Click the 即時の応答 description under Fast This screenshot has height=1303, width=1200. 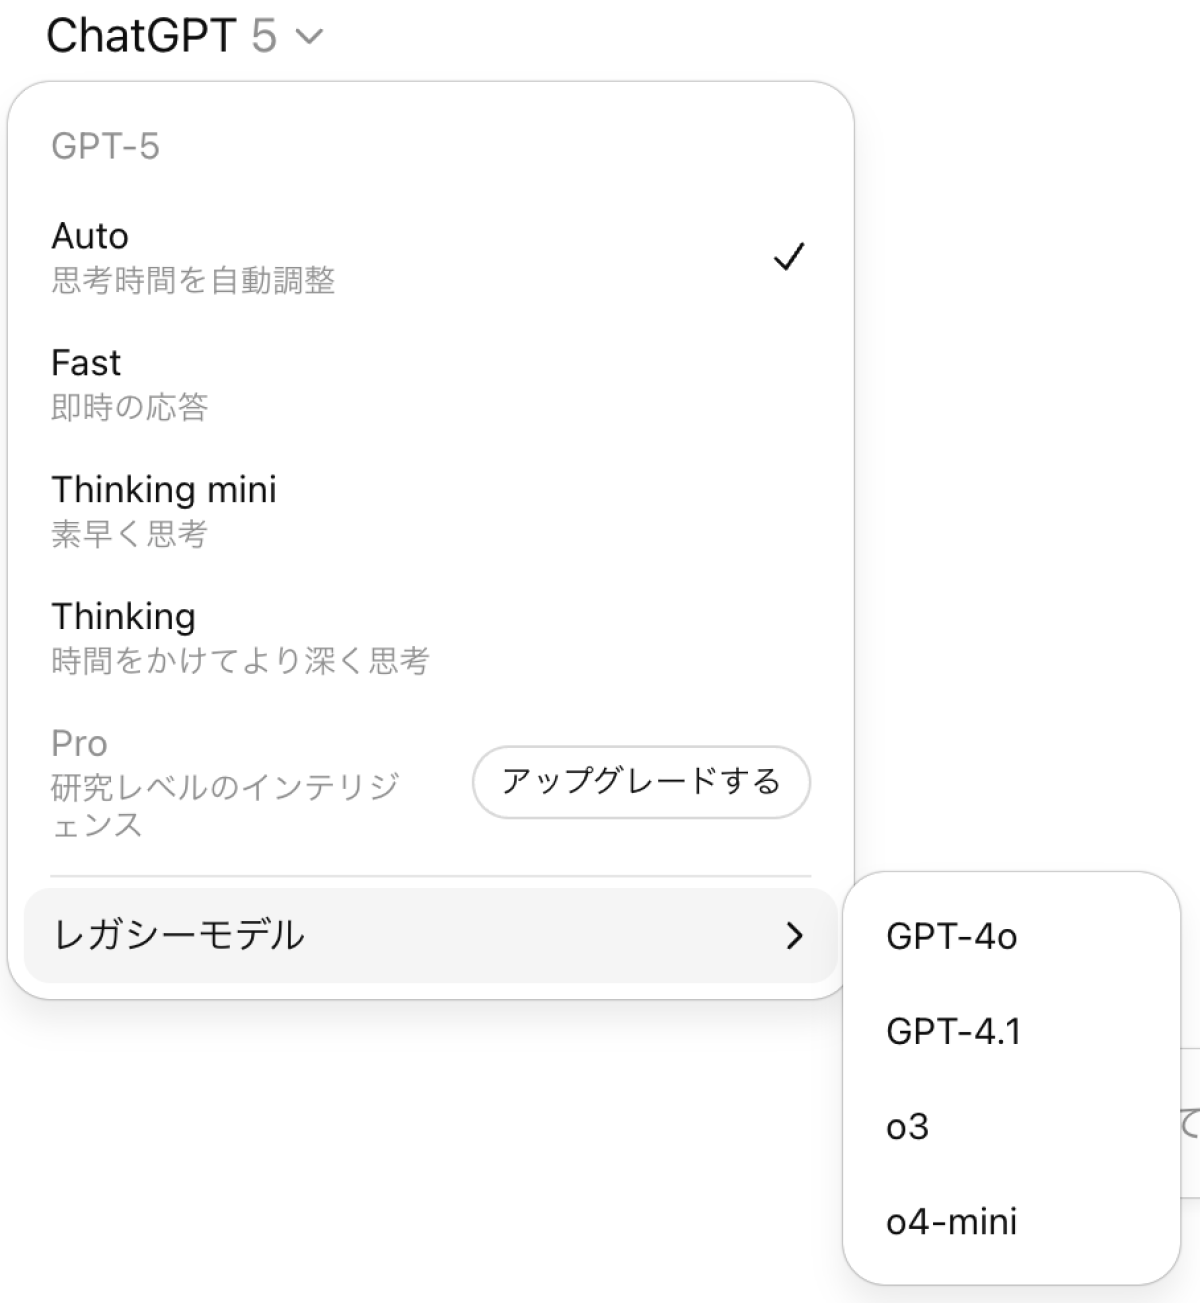click(x=130, y=408)
